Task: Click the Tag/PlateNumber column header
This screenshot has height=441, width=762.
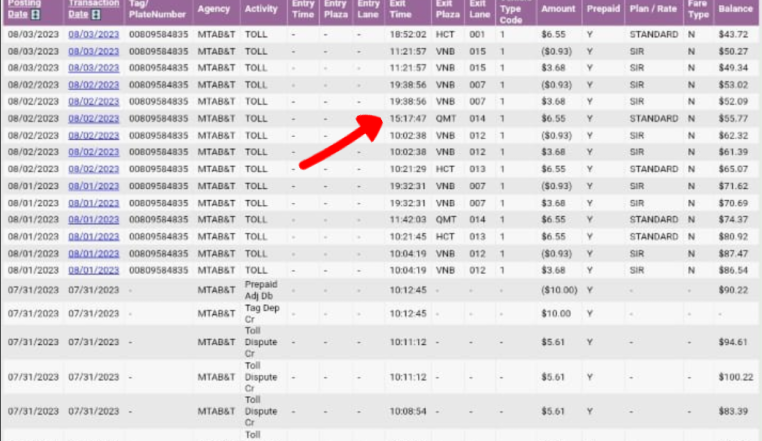Action: [x=157, y=9]
